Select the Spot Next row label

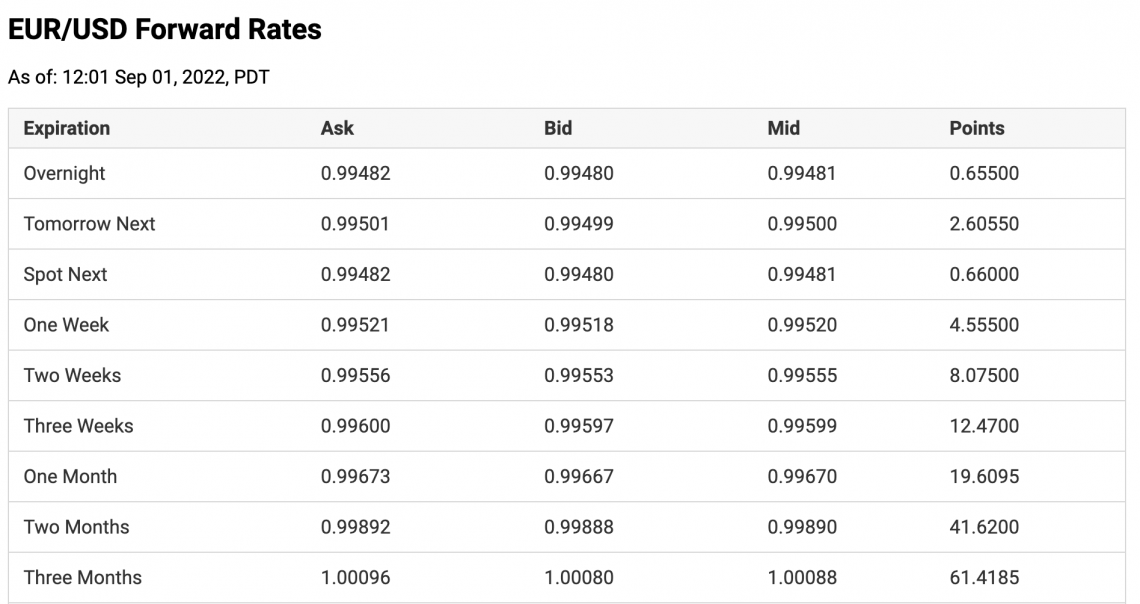click(65, 275)
